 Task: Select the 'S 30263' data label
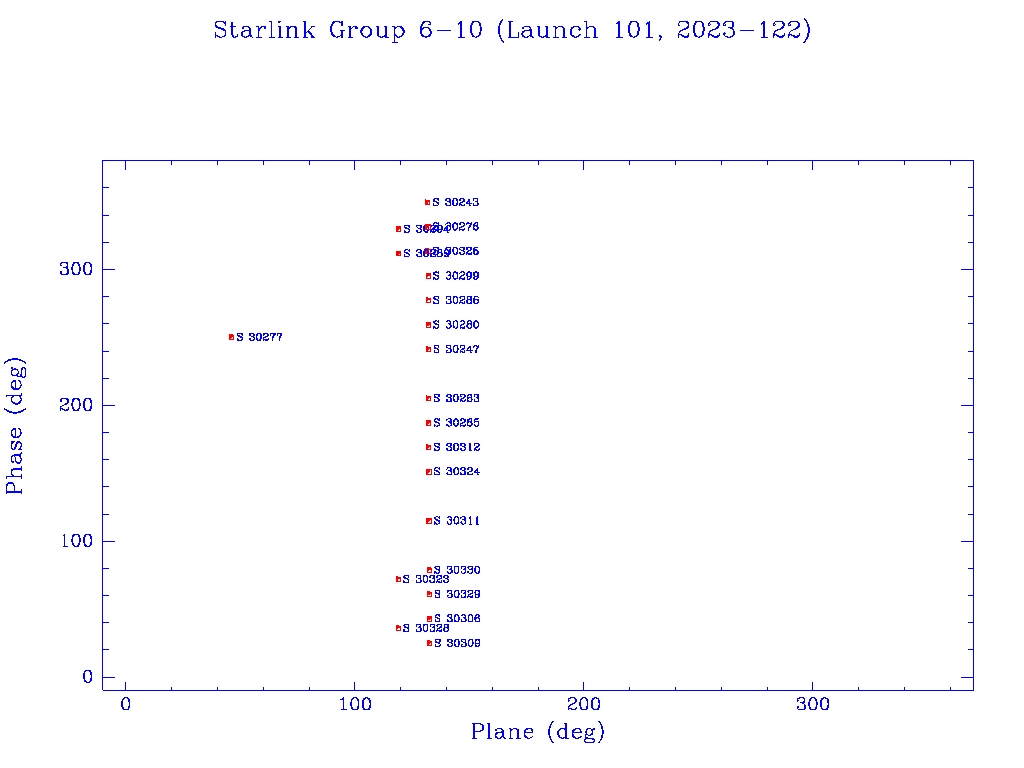point(456,398)
